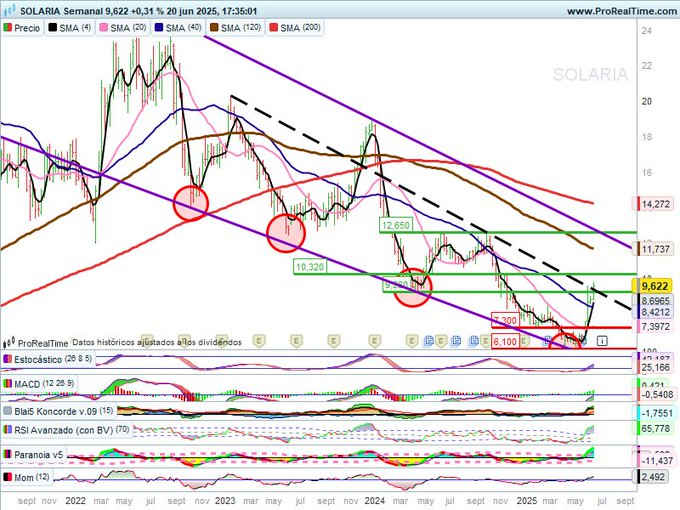Image resolution: width=680 pixels, height=510 pixels.
Task: Click the red SMA (200) legend icon
Action: point(274,28)
